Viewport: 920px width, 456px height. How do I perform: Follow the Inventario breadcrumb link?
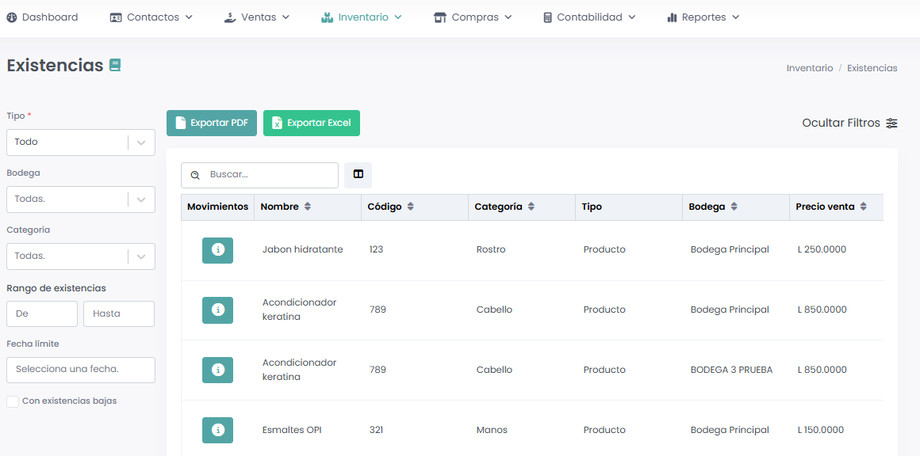[x=809, y=68]
